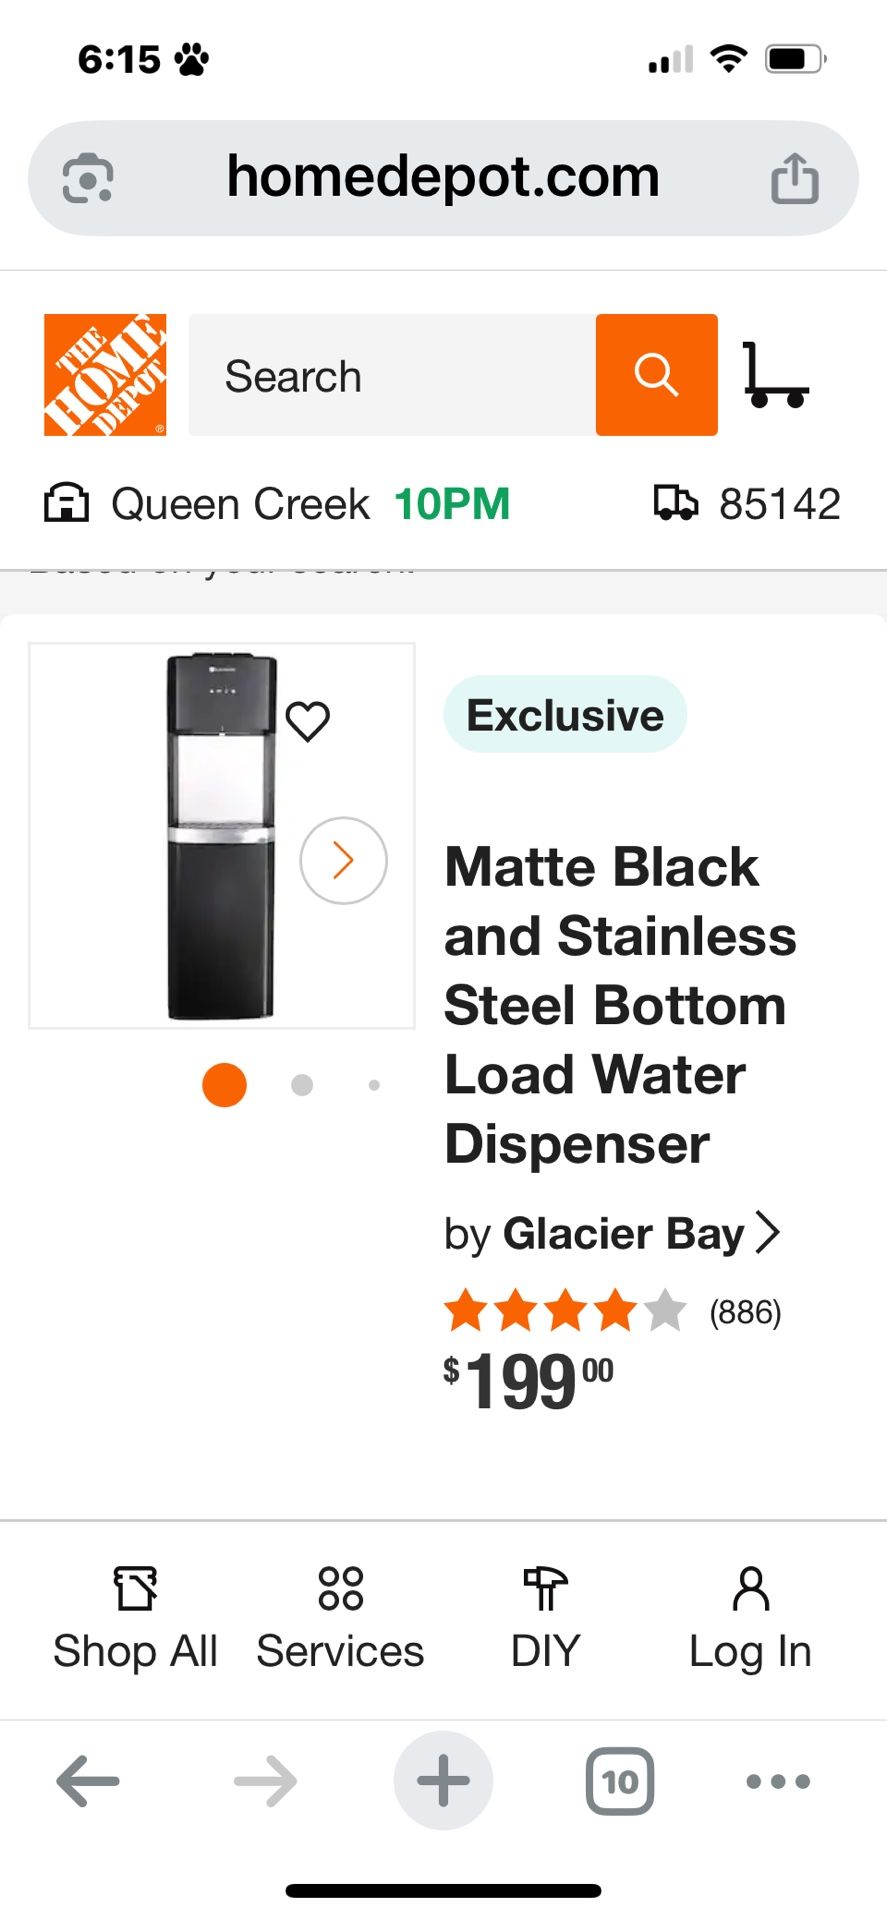Tap the Search input field
887x1920 pixels.
tap(392, 375)
